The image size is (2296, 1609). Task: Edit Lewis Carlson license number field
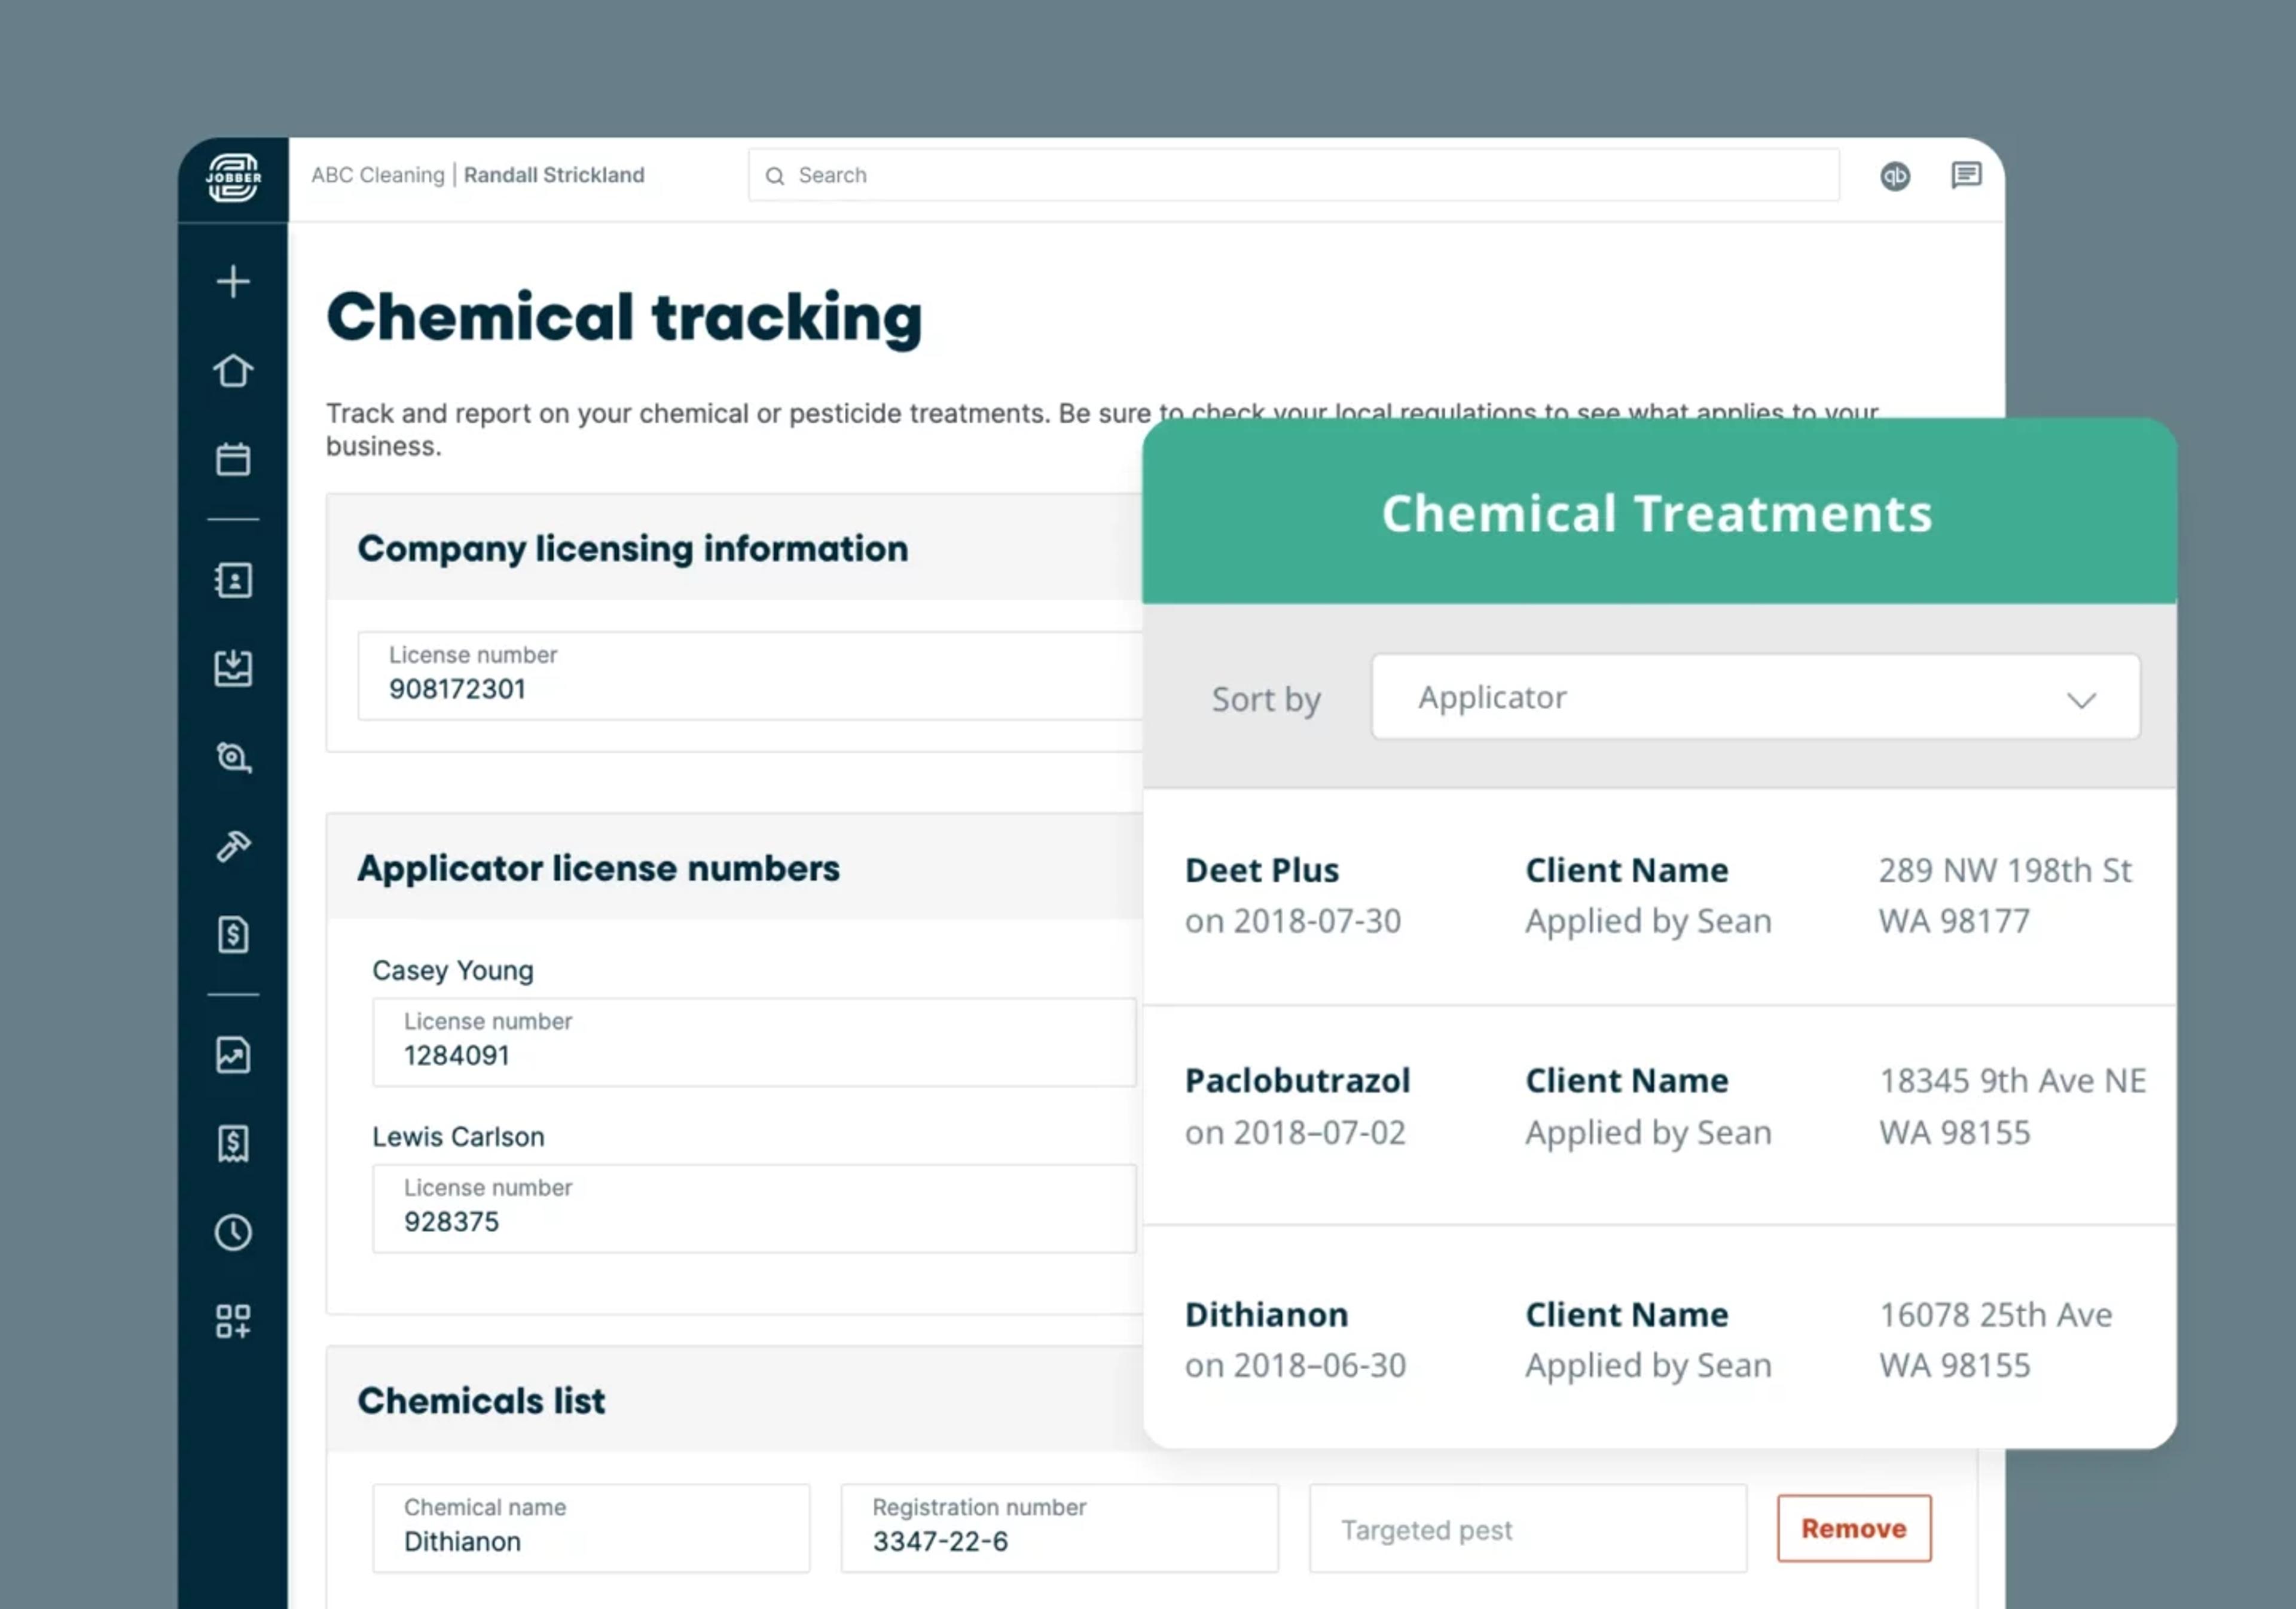[x=754, y=1208]
